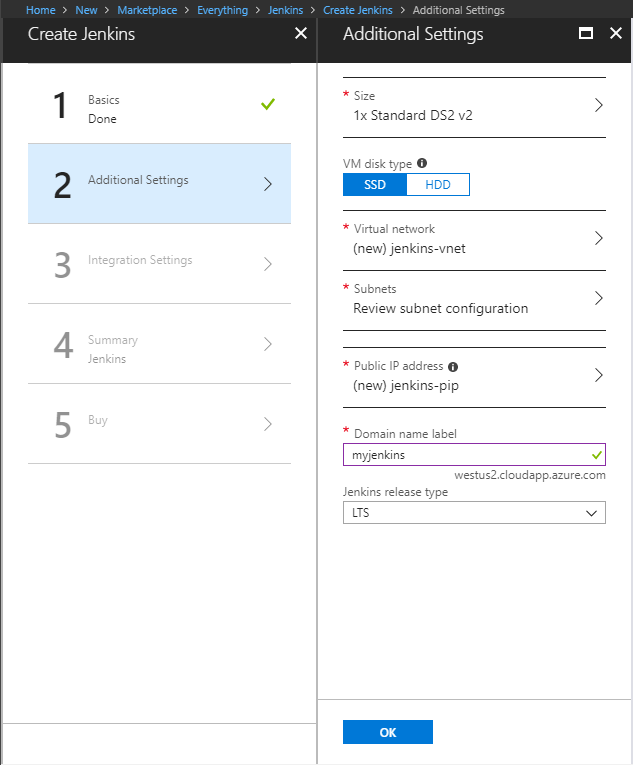Image resolution: width=633 pixels, height=765 pixels.
Task: Expand Public IP address jenkins-pip
Action: [474, 377]
